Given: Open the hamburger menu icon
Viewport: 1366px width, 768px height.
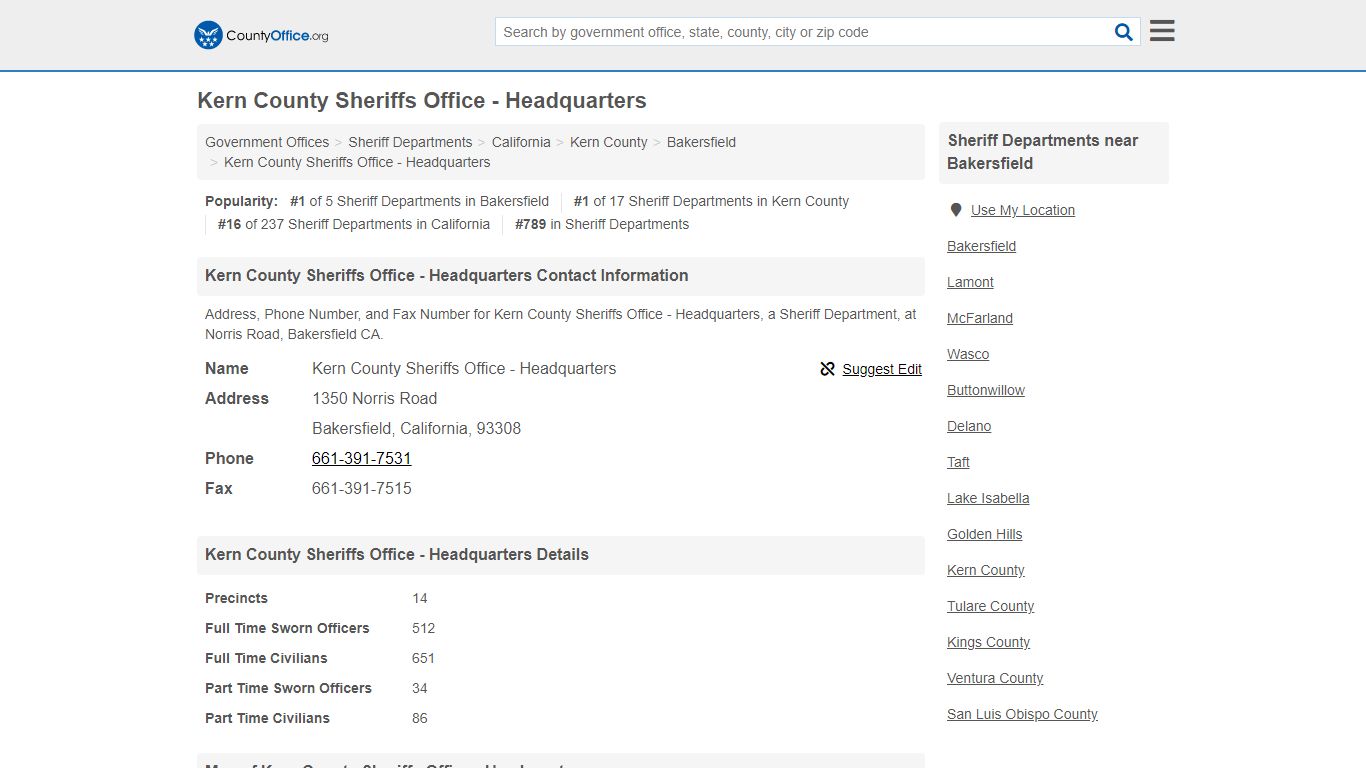Looking at the screenshot, I should click(1162, 31).
